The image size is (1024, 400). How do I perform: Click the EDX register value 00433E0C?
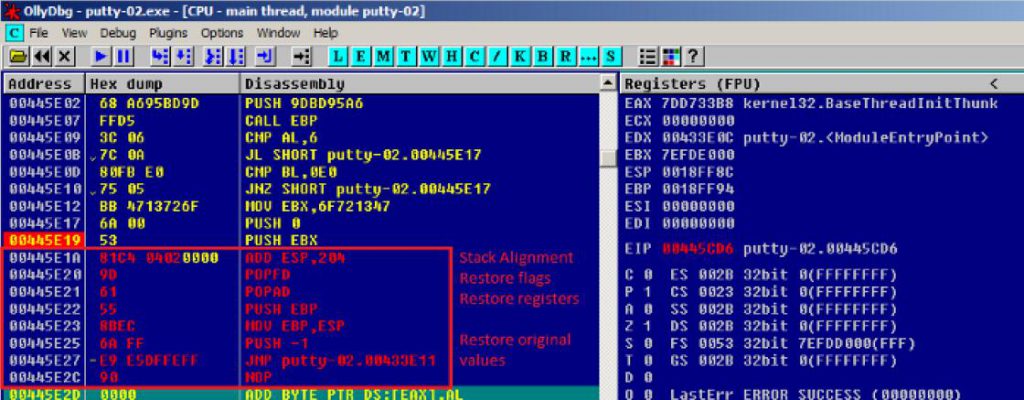tap(697, 138)
